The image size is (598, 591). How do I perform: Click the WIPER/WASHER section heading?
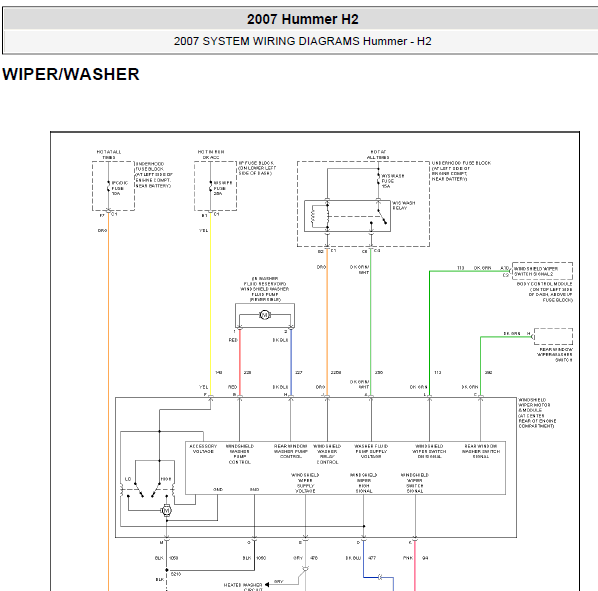(71, 74)
